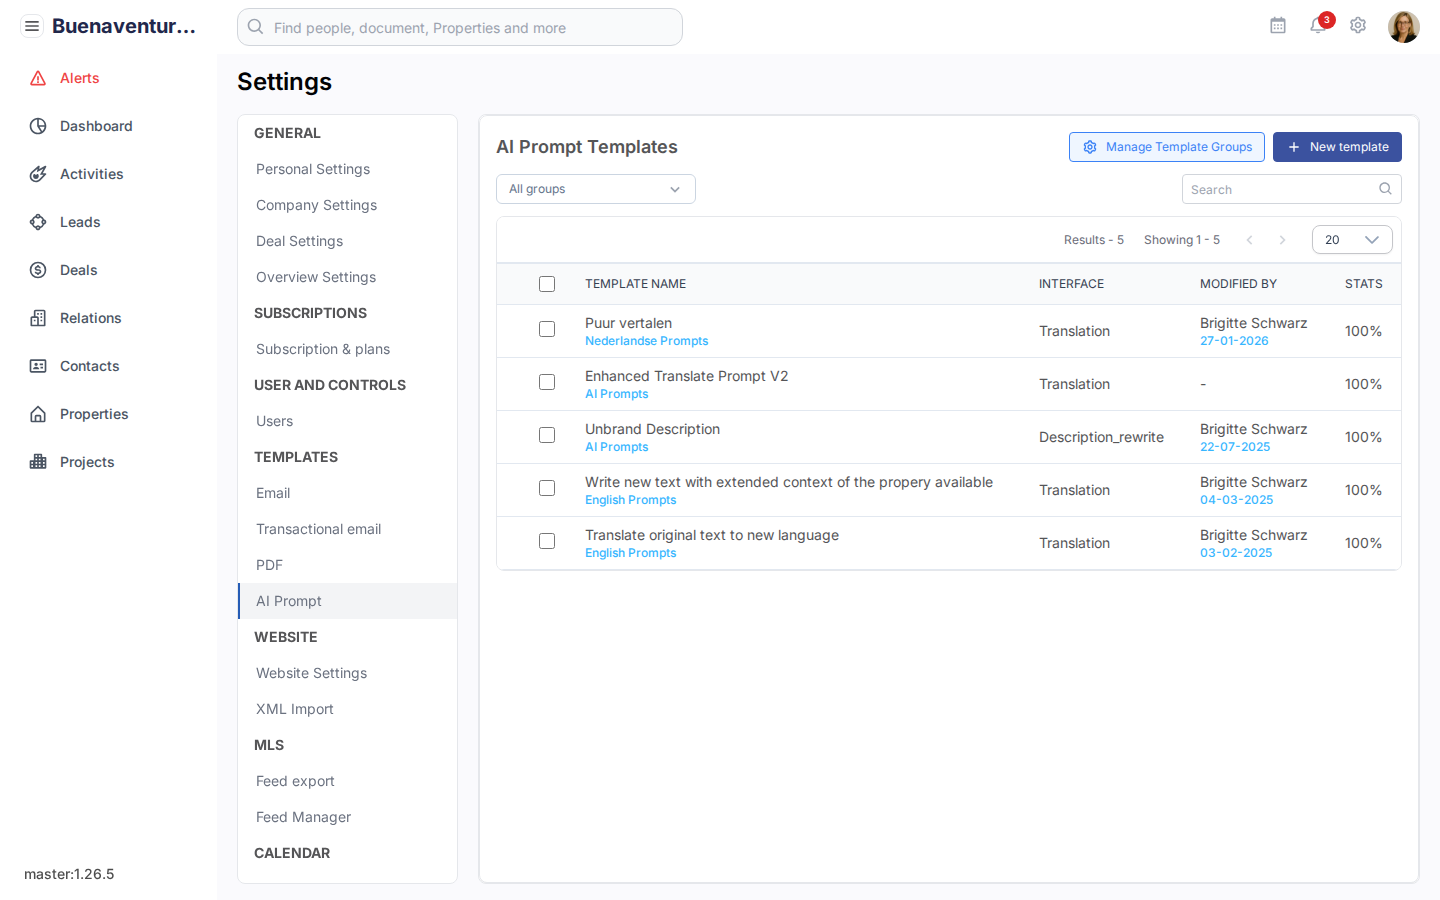Click the template Search input field
This screenshot has height=900, width=1440.
tap(1292, 189)
